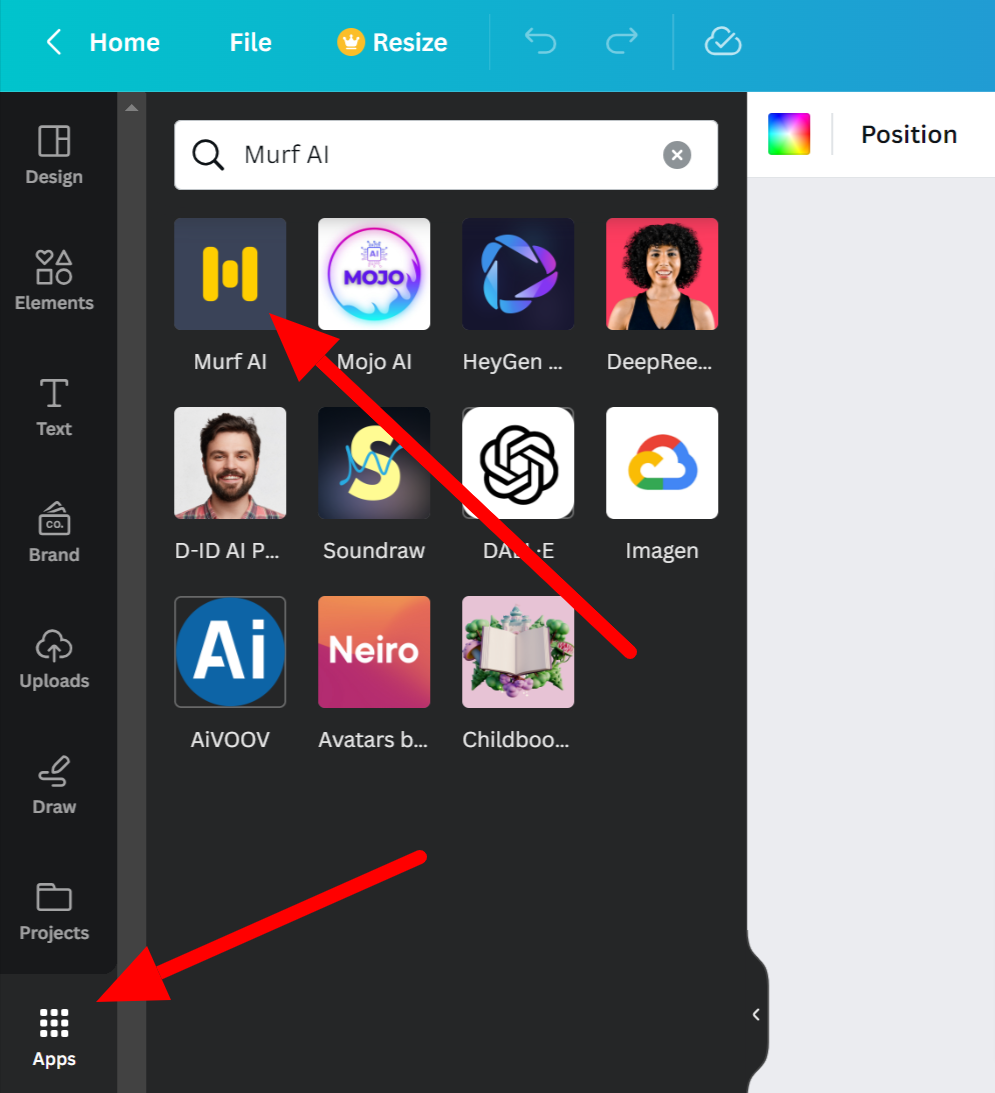
Task: Redo the last action
Action: point(622,42)
